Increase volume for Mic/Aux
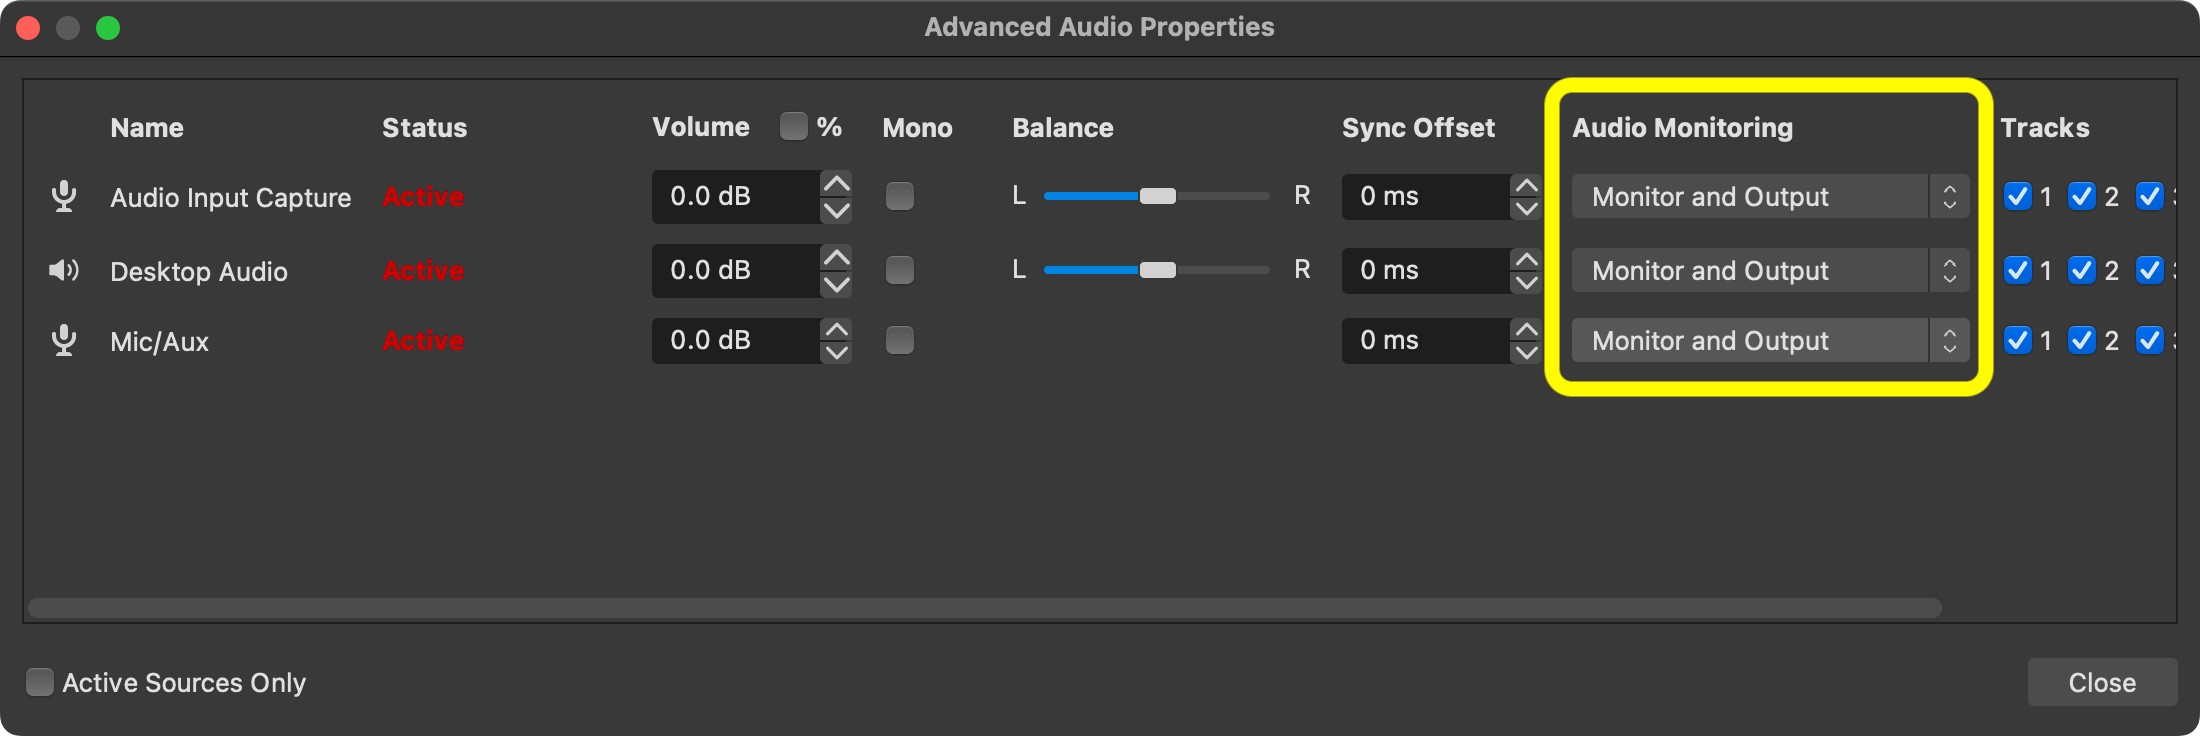This screenshot has width=2200, height=736. (836, 328)
